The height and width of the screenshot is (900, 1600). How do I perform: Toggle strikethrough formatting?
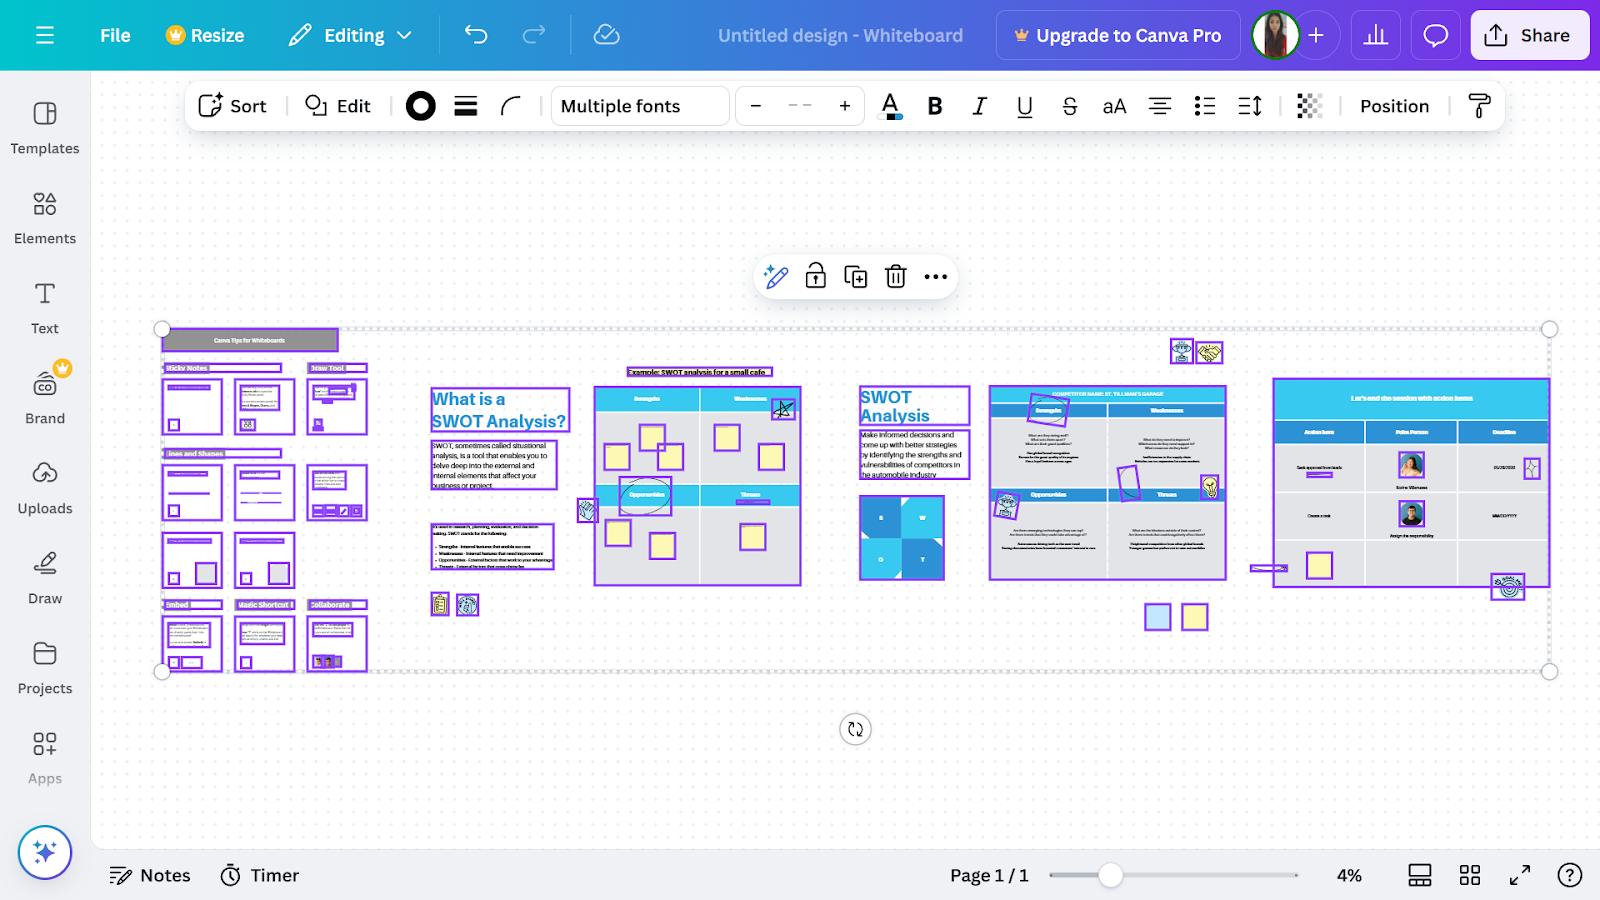1070,106
